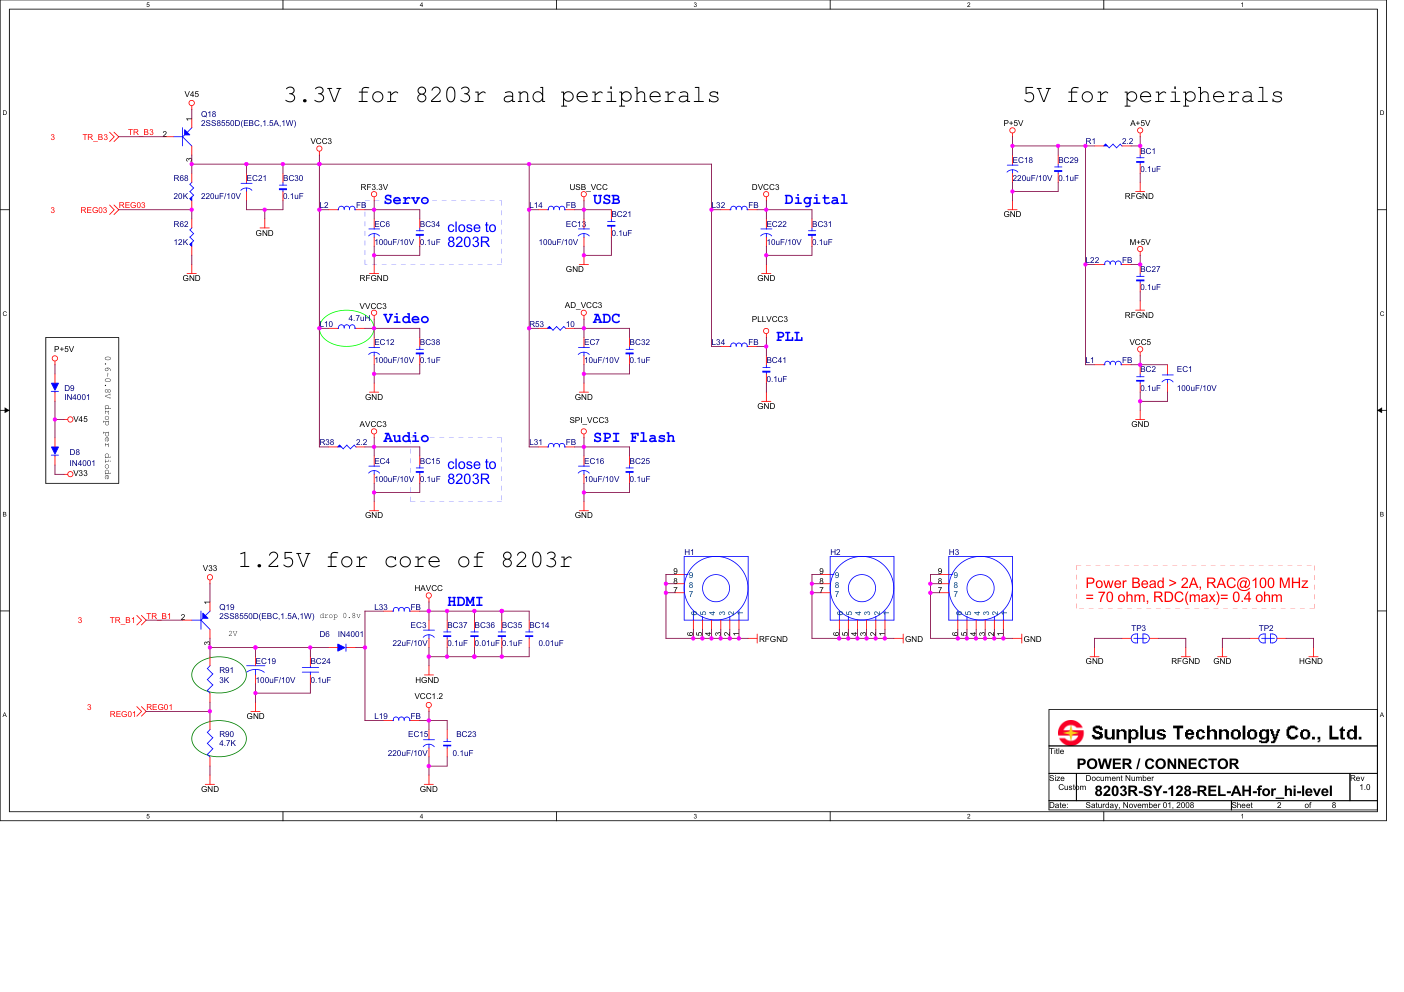Click the BC30 0.1uF capacitor
The image size is (1404, 992).
point(283,188)
